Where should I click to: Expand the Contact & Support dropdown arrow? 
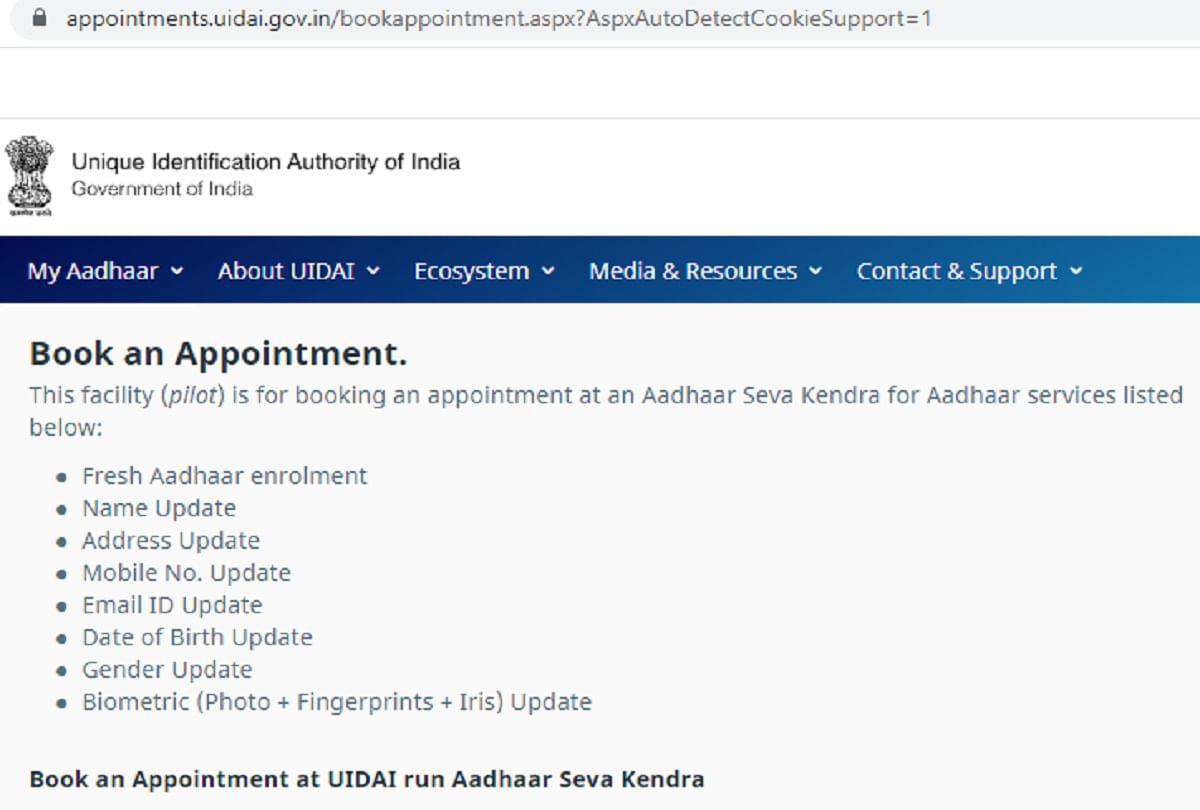1076,270
